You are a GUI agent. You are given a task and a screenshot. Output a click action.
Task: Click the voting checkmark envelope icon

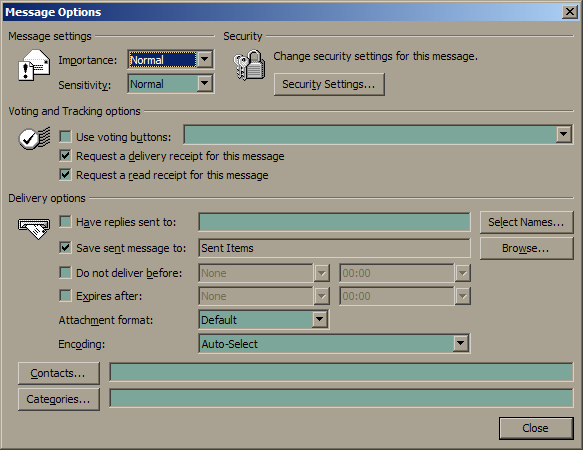(34, 138)
